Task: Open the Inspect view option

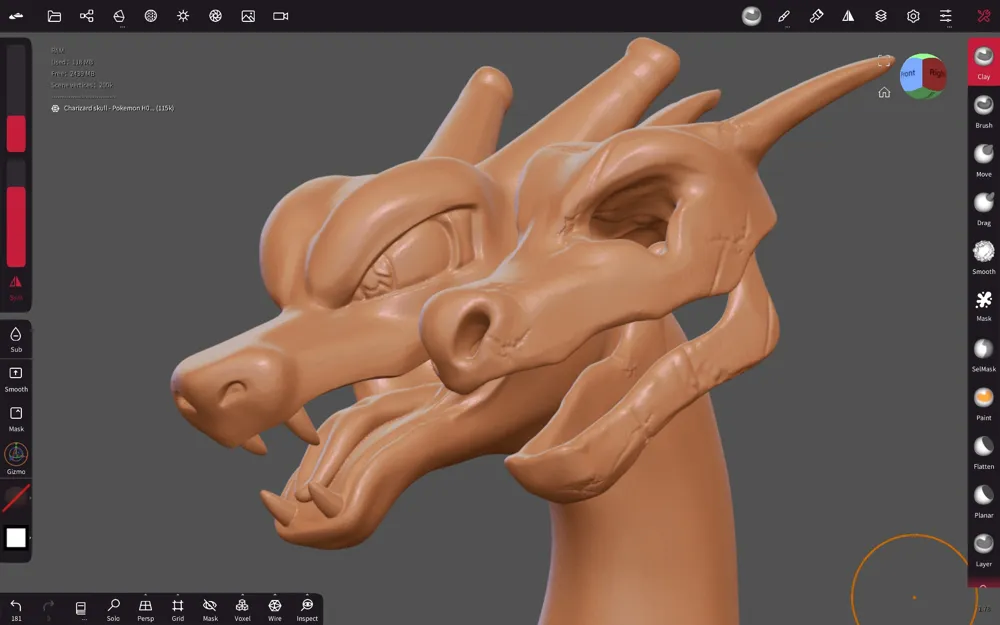Action: coord(307,609)
